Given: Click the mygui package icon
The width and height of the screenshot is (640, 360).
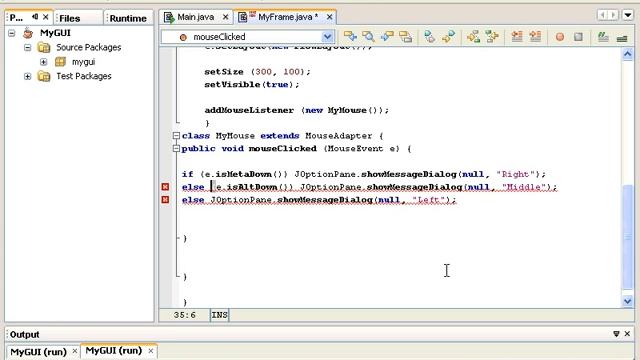Looking at the screenshot, I should pos(60,62).
